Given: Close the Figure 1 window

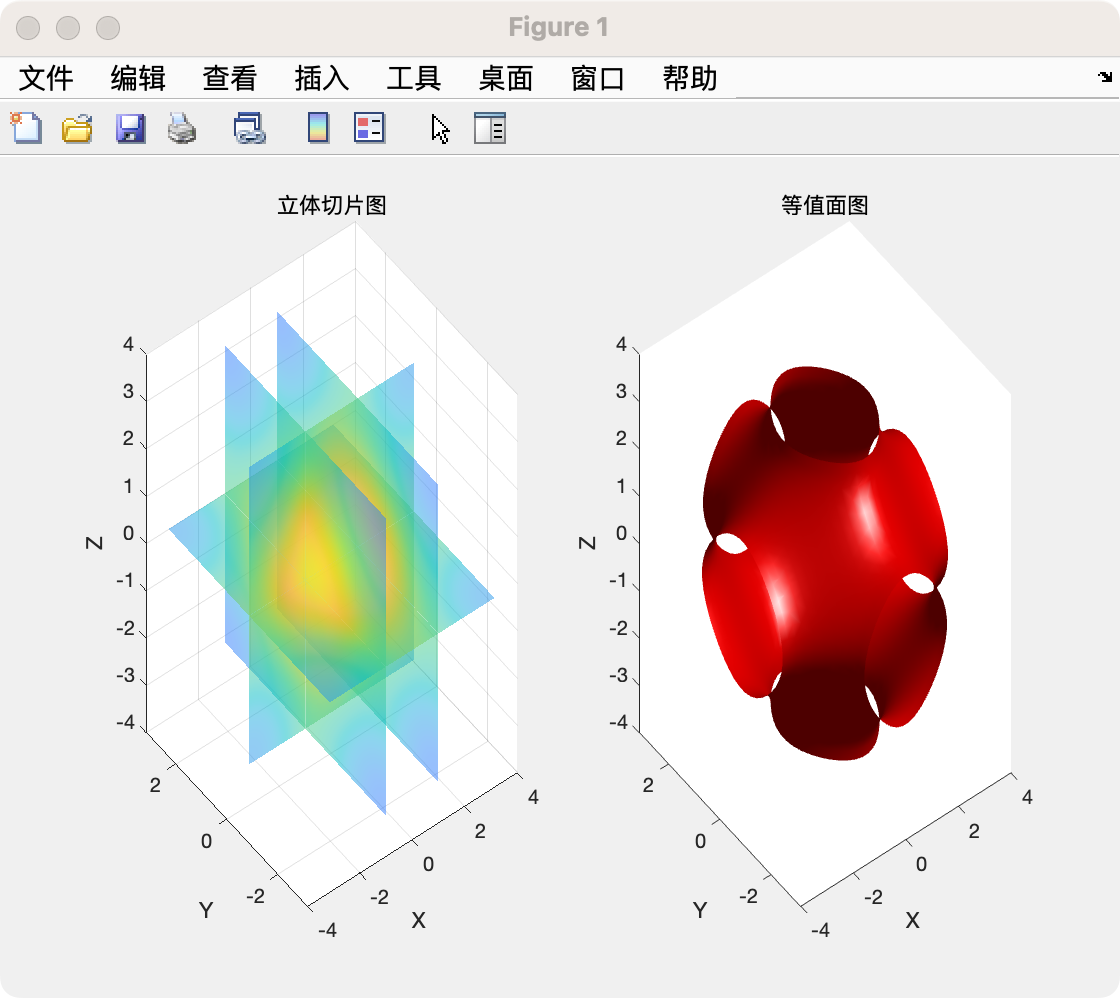Looking at the screenshot, I should pos(28,28).
